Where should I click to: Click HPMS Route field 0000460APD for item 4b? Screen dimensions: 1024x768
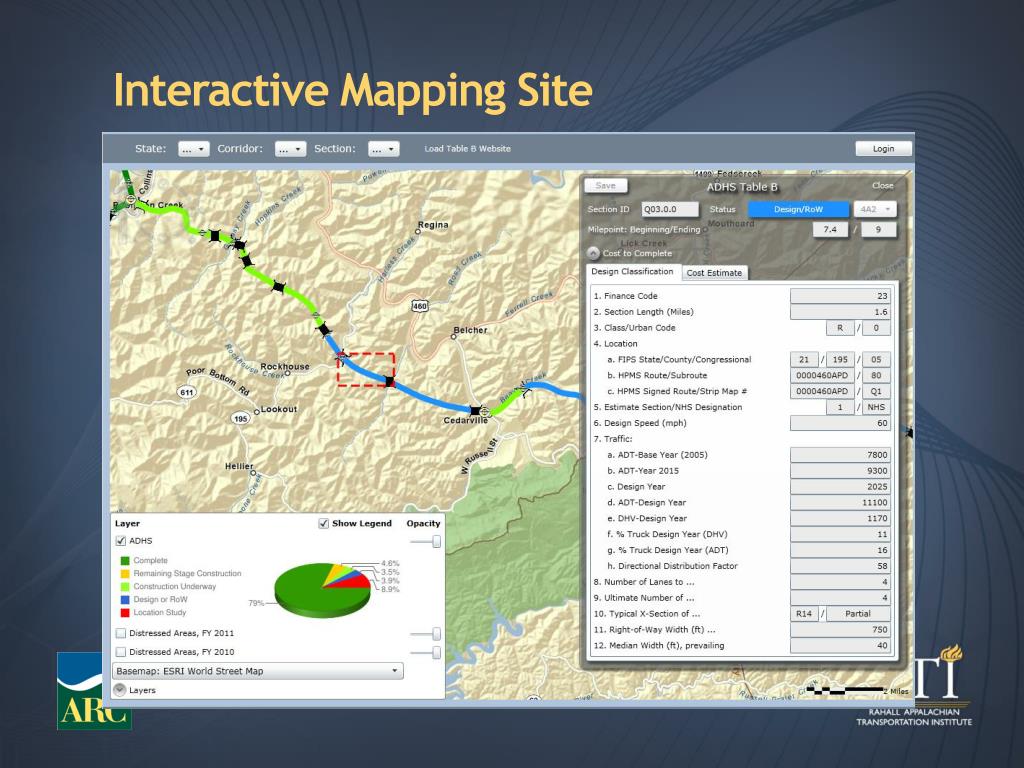(x=822, y=376)
